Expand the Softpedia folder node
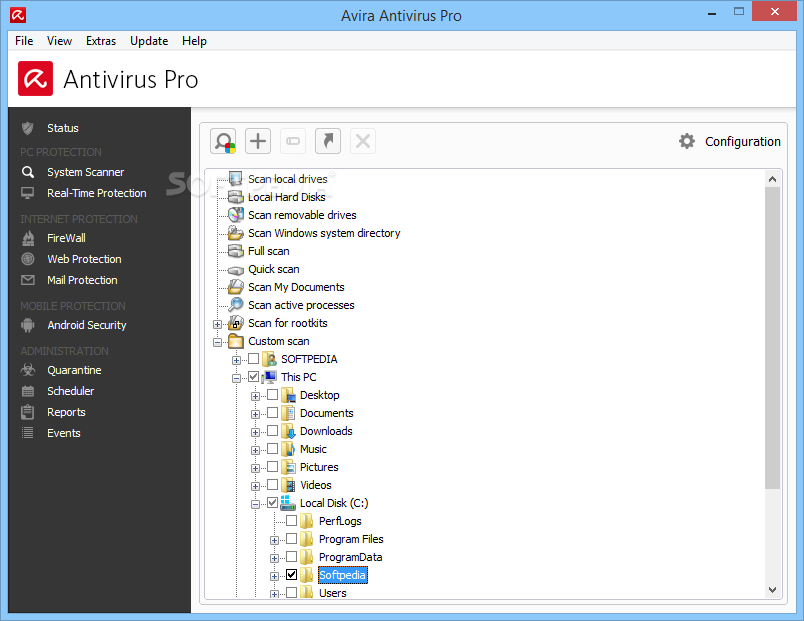 274,576
